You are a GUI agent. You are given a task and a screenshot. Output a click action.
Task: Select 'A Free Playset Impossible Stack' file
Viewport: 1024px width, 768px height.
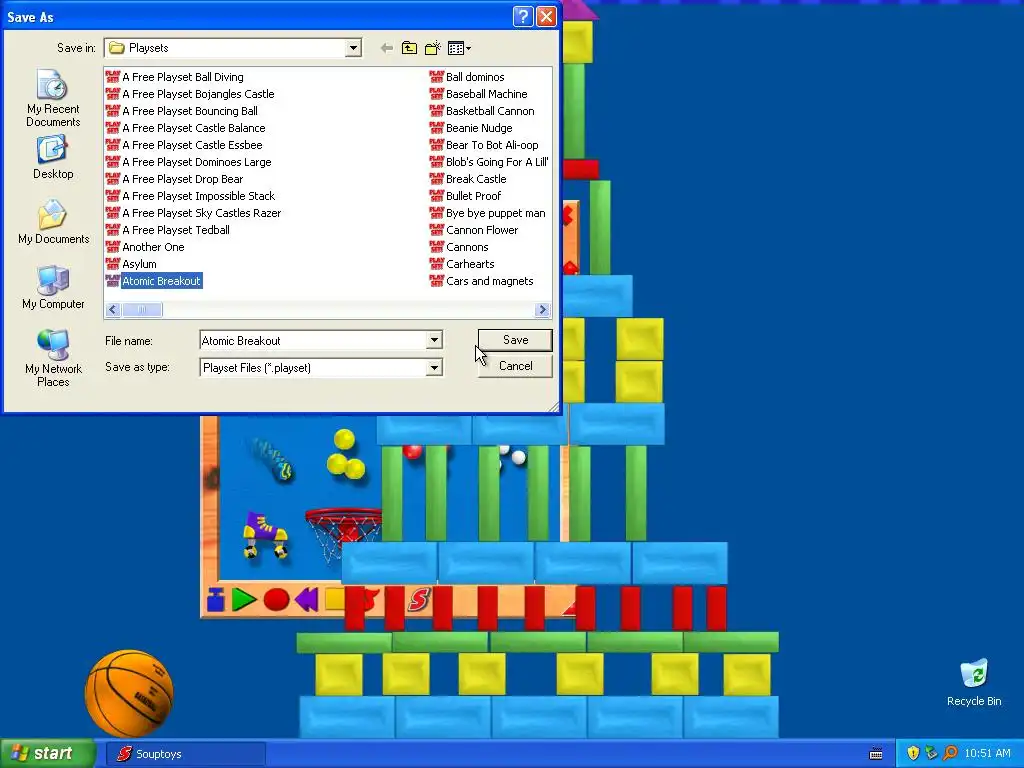point(191,196)
